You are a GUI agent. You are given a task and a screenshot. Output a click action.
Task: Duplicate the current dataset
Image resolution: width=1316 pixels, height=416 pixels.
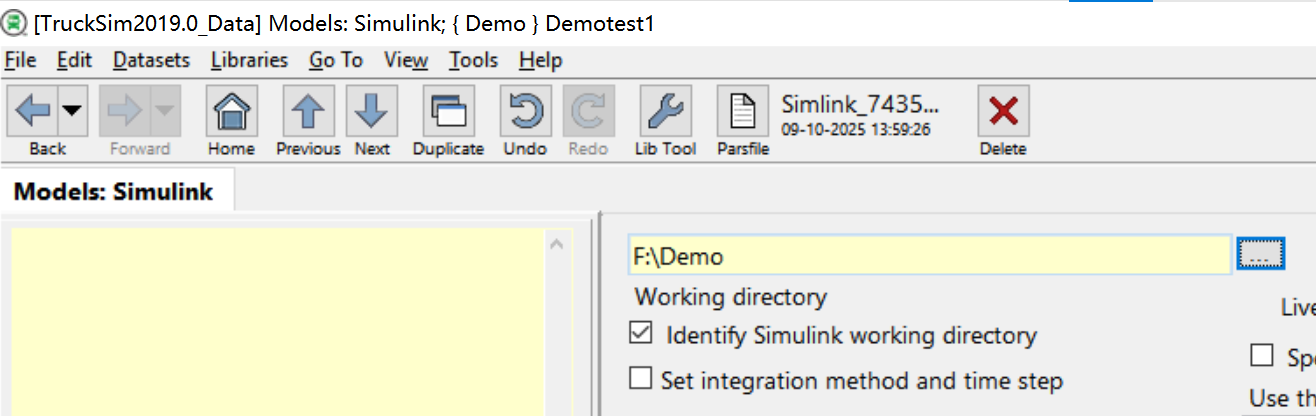pos(448,111)
